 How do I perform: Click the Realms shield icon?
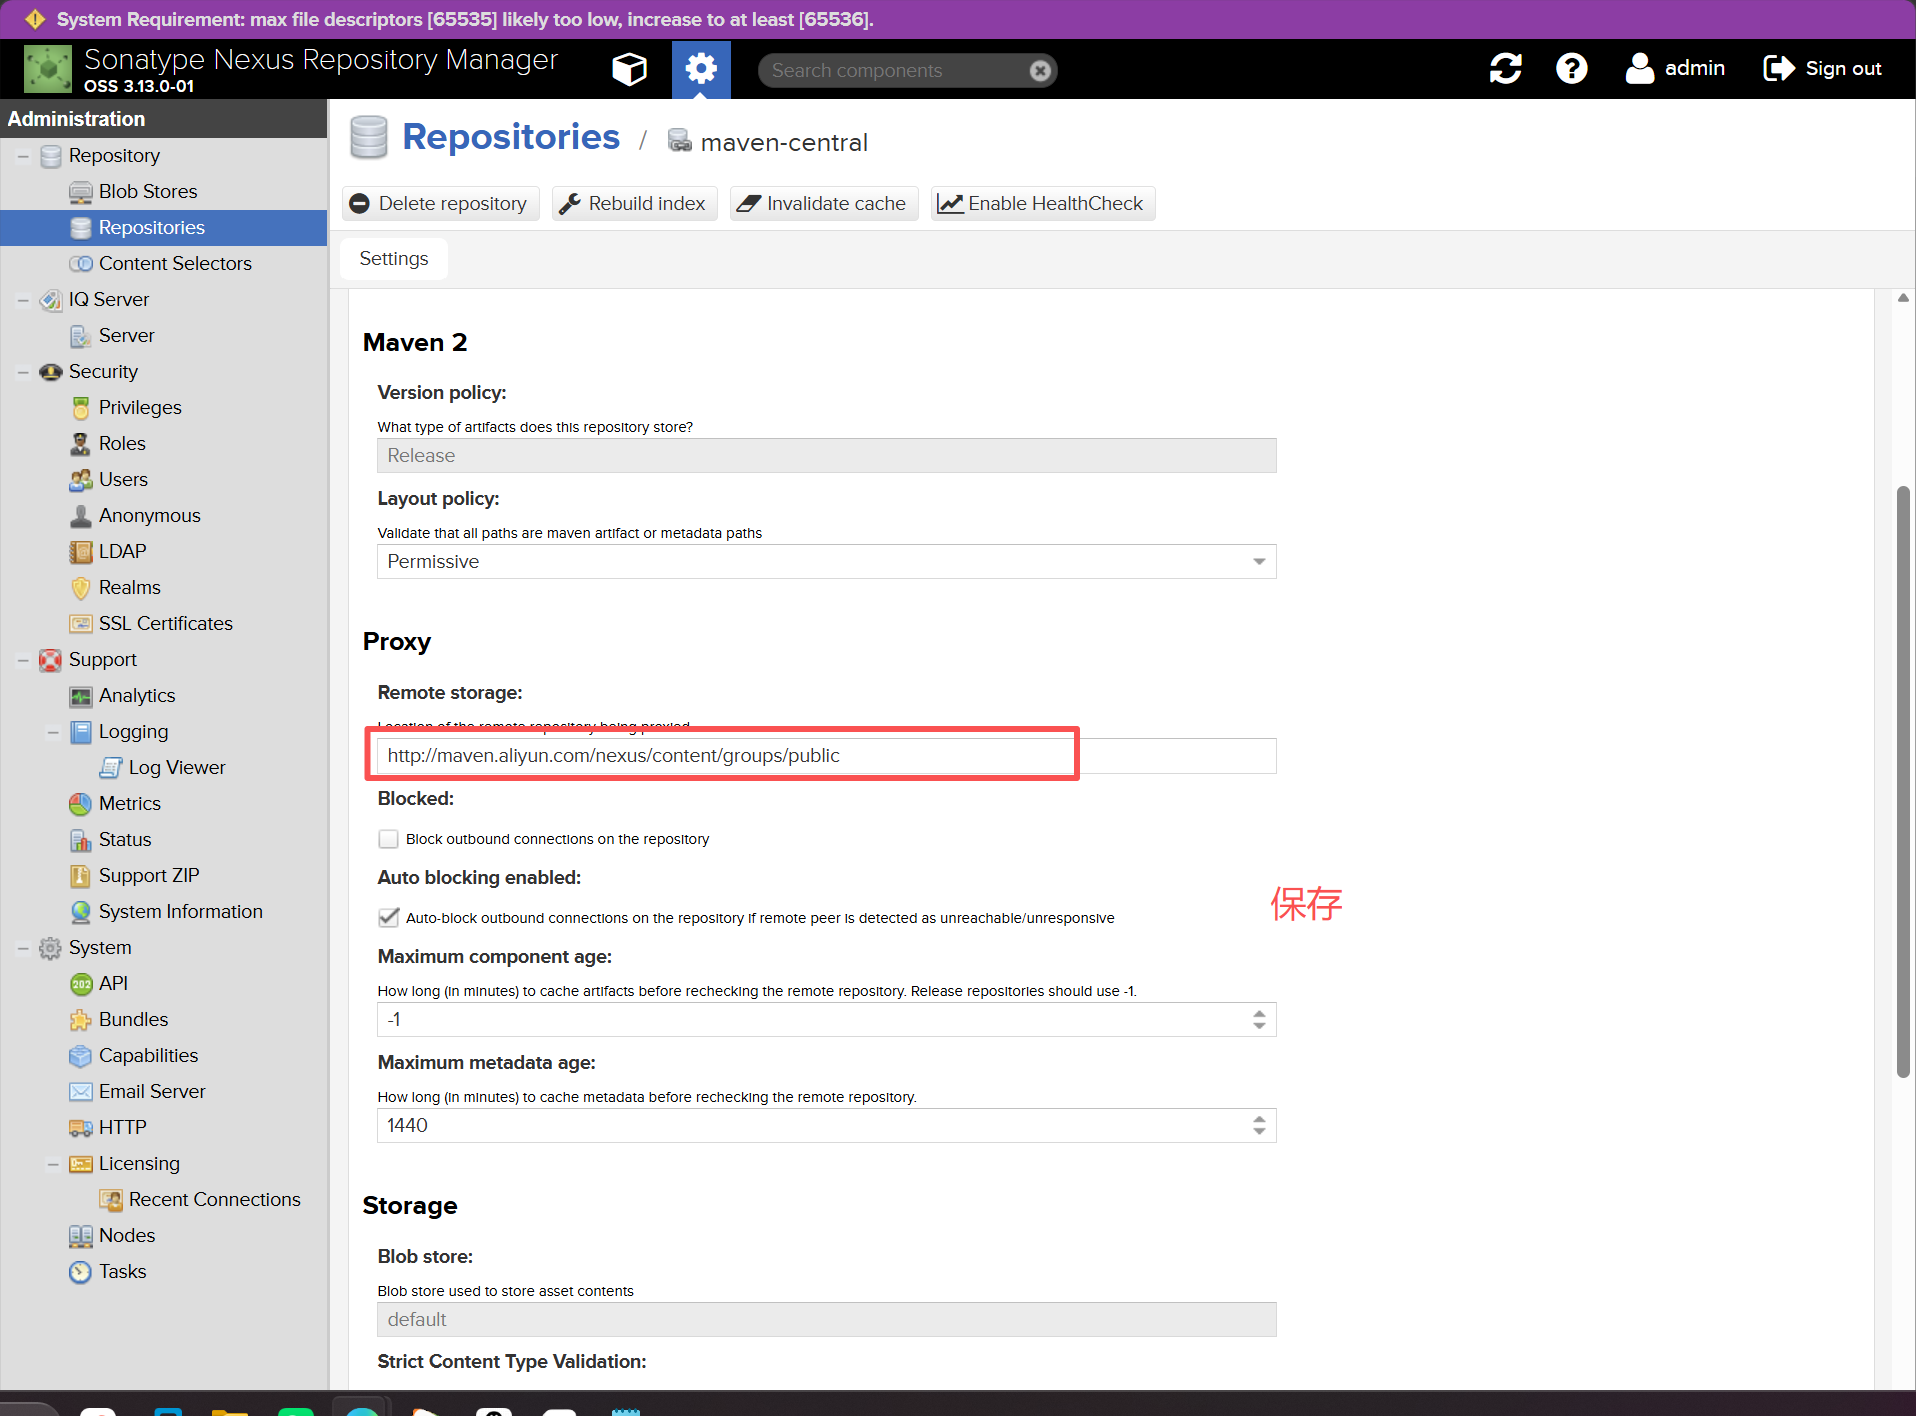(81, 588)
